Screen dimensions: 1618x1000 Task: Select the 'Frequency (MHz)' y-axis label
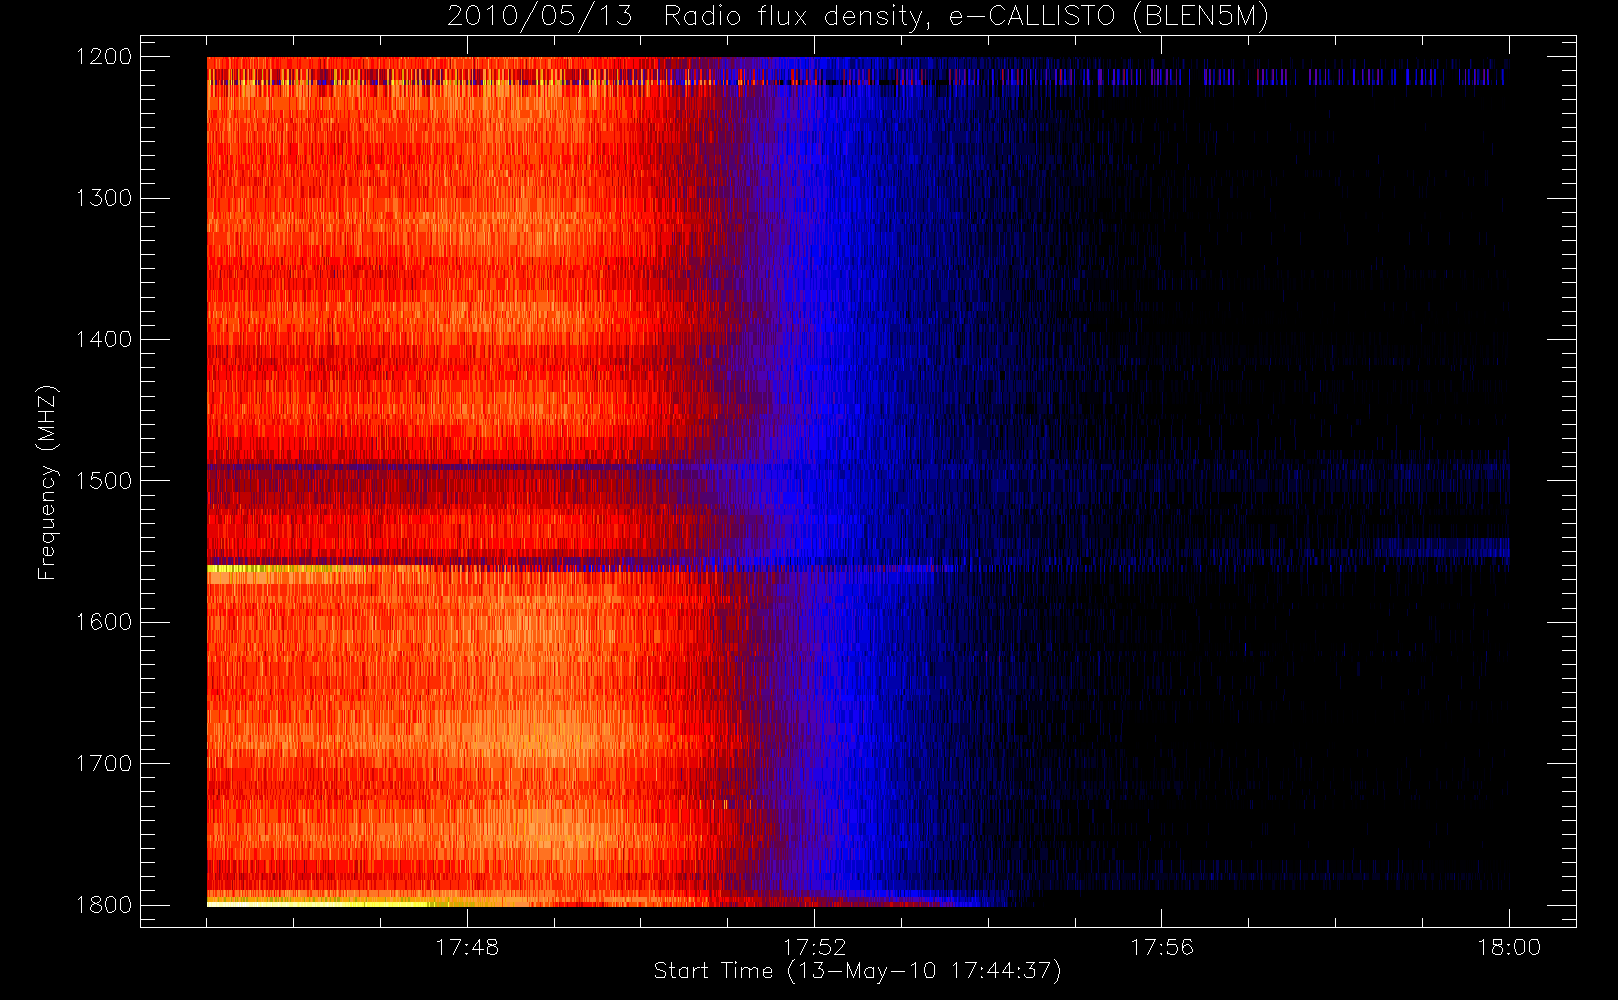click(47, 482)
